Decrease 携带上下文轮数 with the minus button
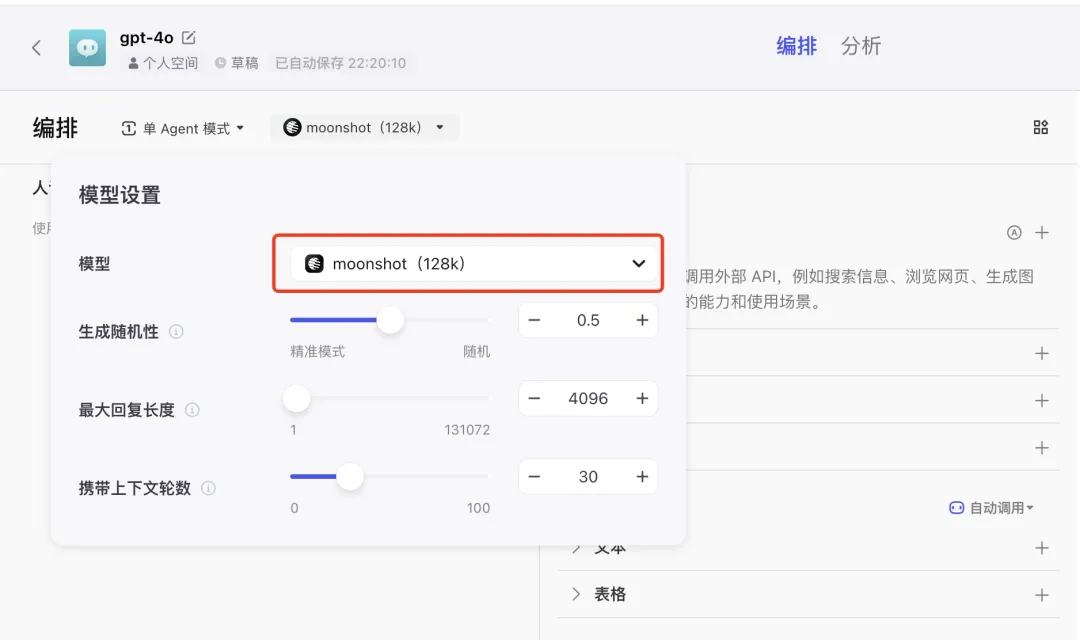The image size is (1080, 640). tap(534, 477)
